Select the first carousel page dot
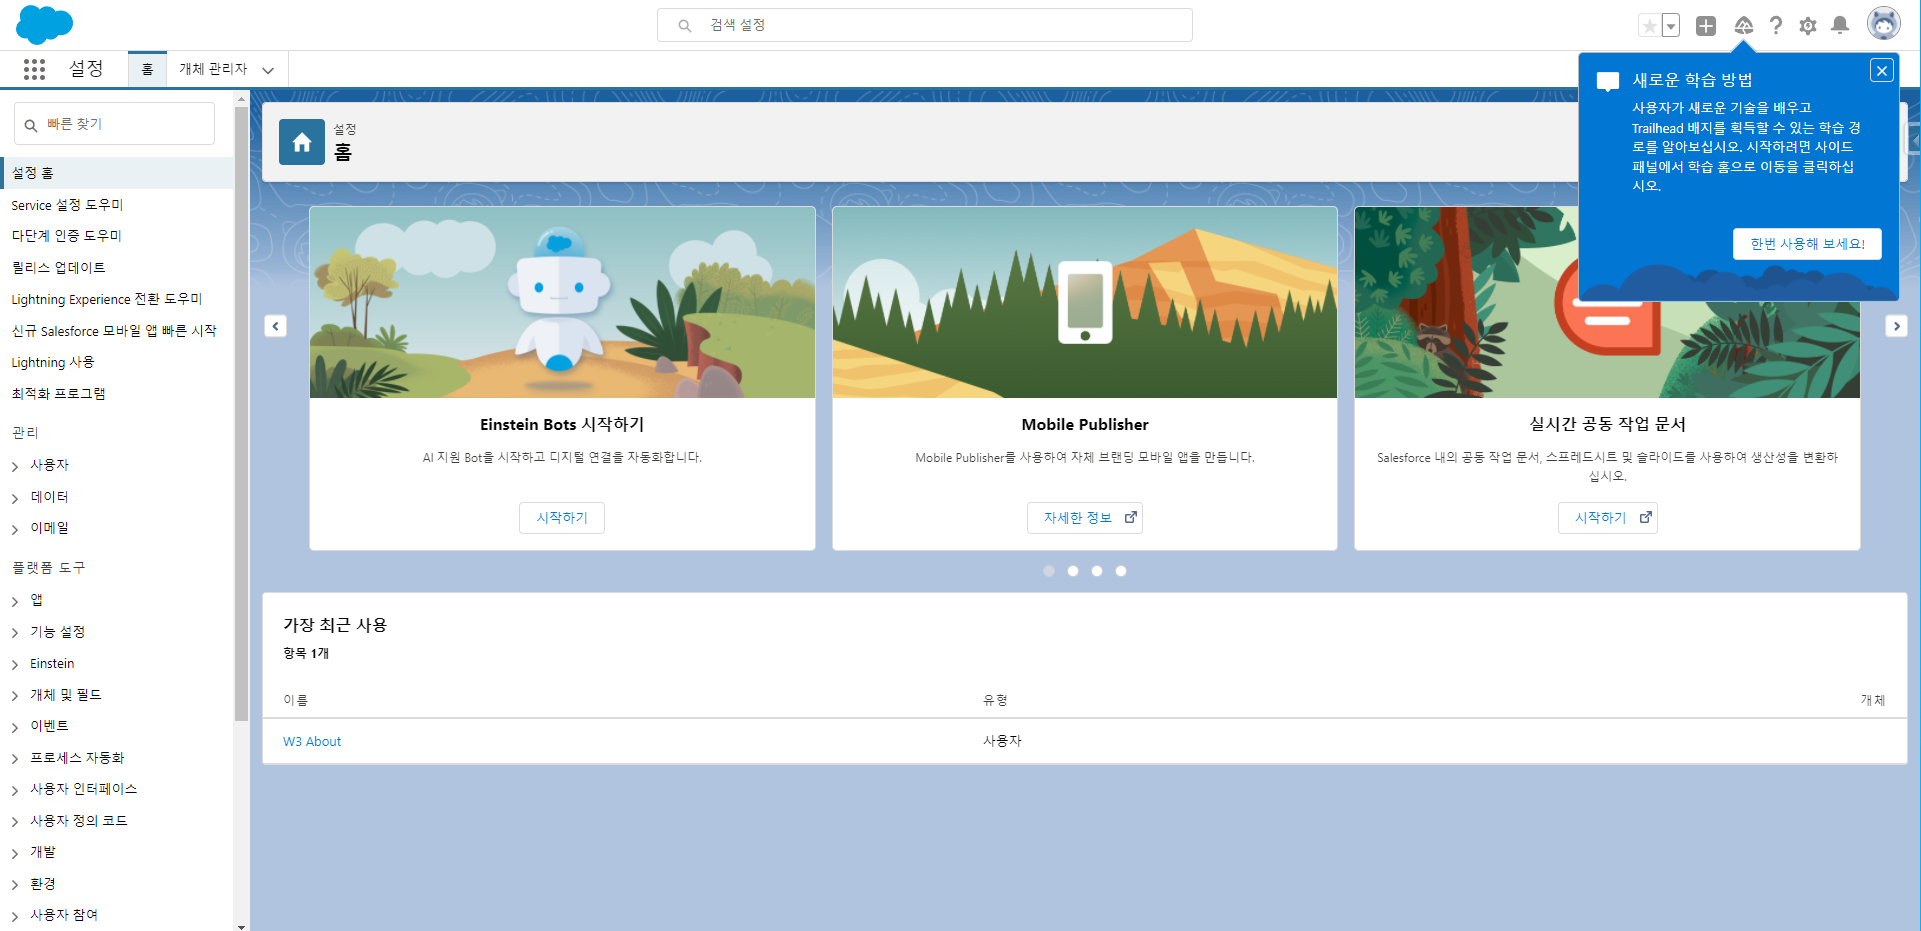 (1049, 571)
